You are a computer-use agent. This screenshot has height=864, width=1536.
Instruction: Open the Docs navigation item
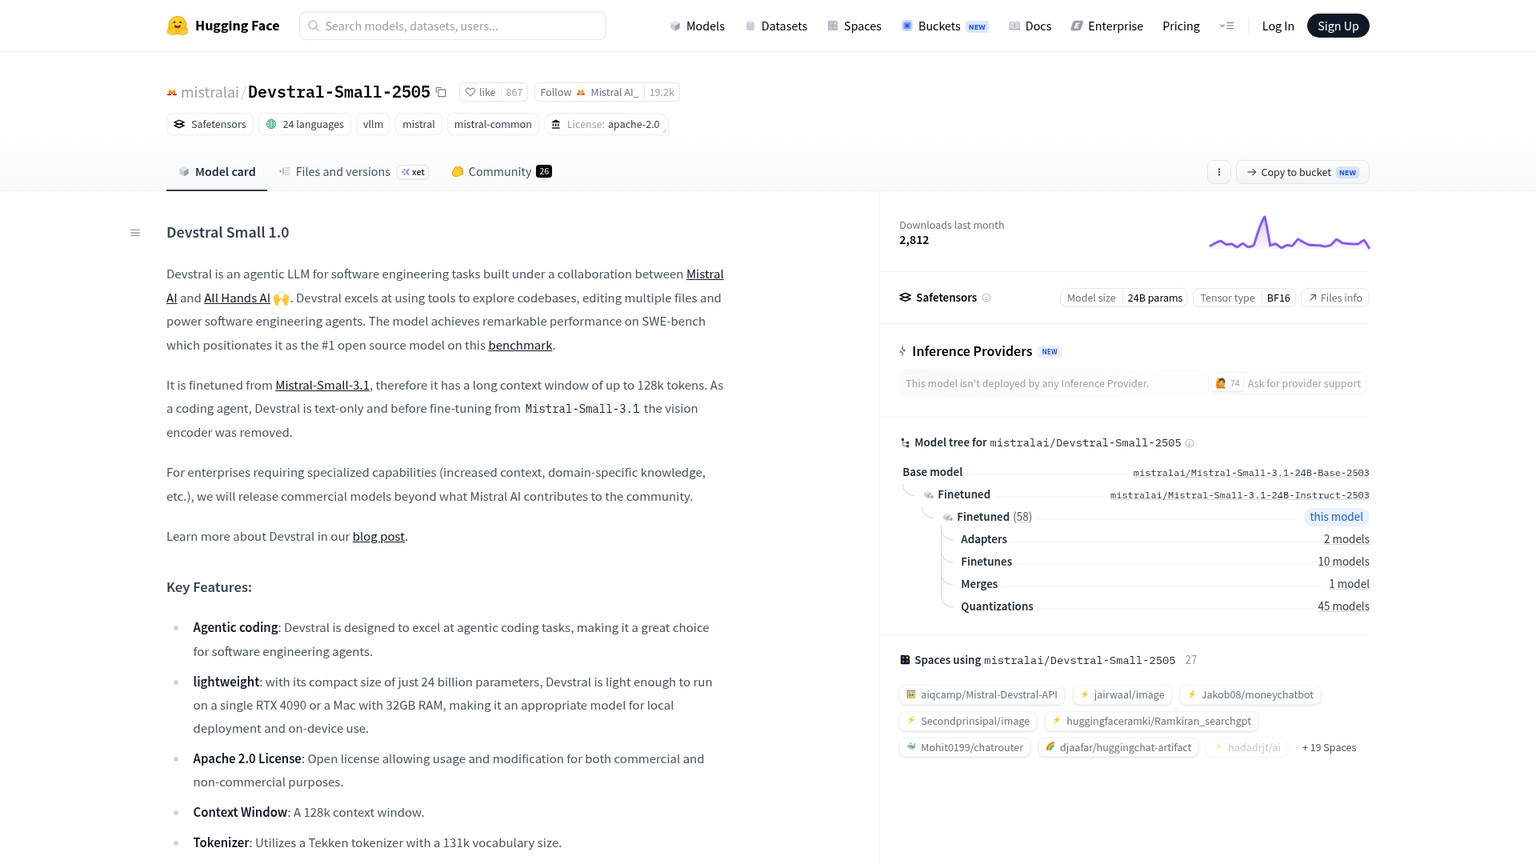pos(1030,26)
